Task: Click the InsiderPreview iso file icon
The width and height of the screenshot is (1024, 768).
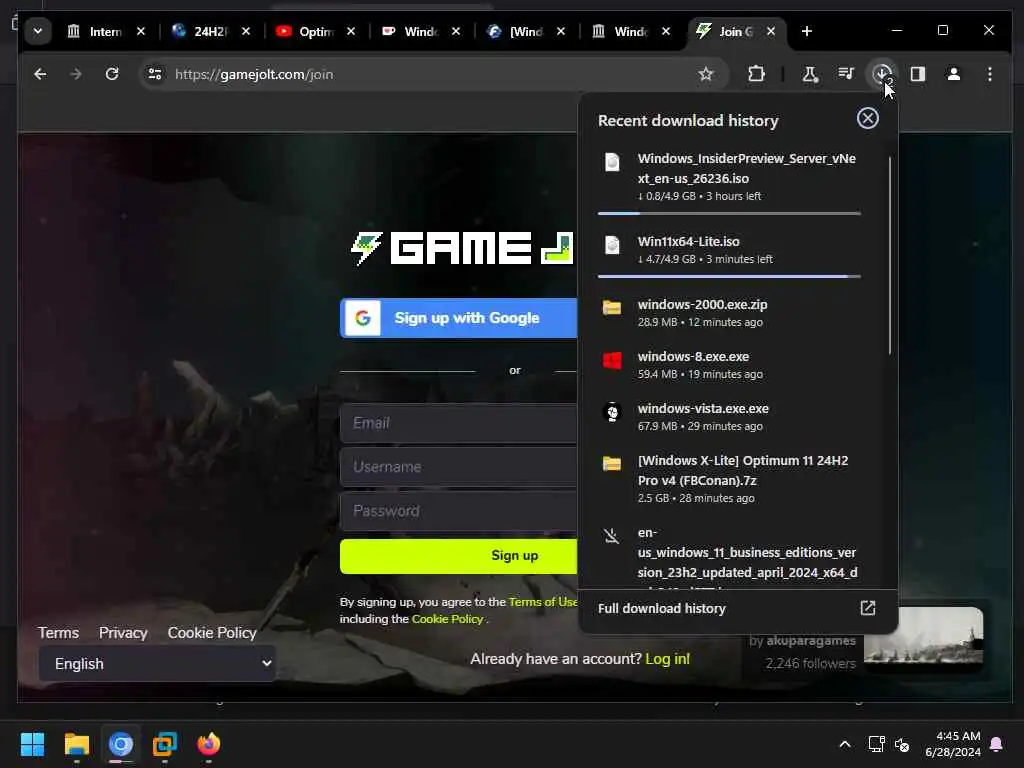Action: click(612, 161)
